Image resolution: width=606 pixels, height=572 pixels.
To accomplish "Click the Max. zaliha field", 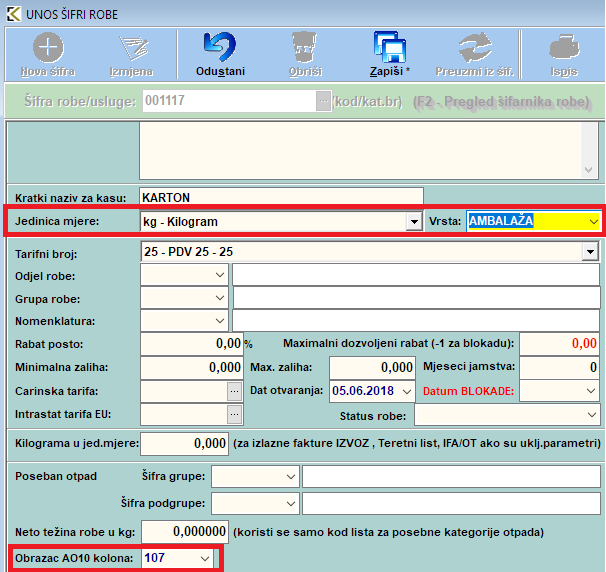I will tap(372, 367).
